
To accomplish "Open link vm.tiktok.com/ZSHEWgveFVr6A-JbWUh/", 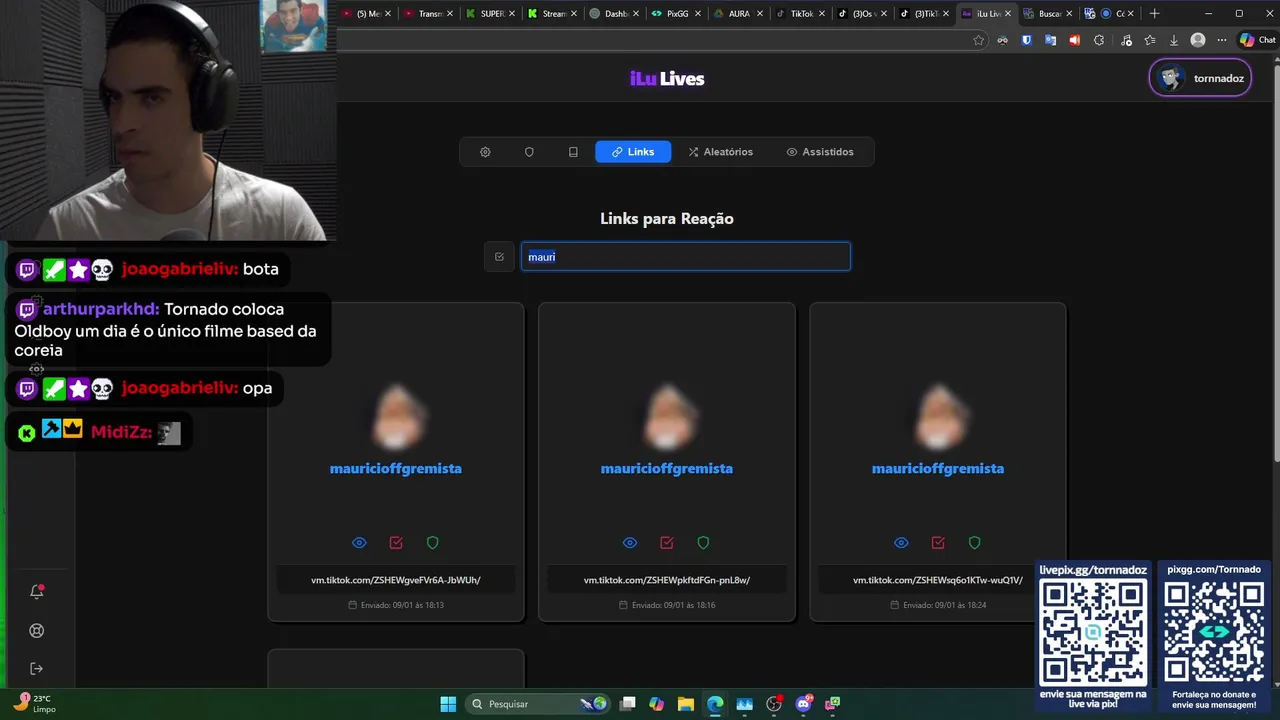I will (x=396, y=580).
